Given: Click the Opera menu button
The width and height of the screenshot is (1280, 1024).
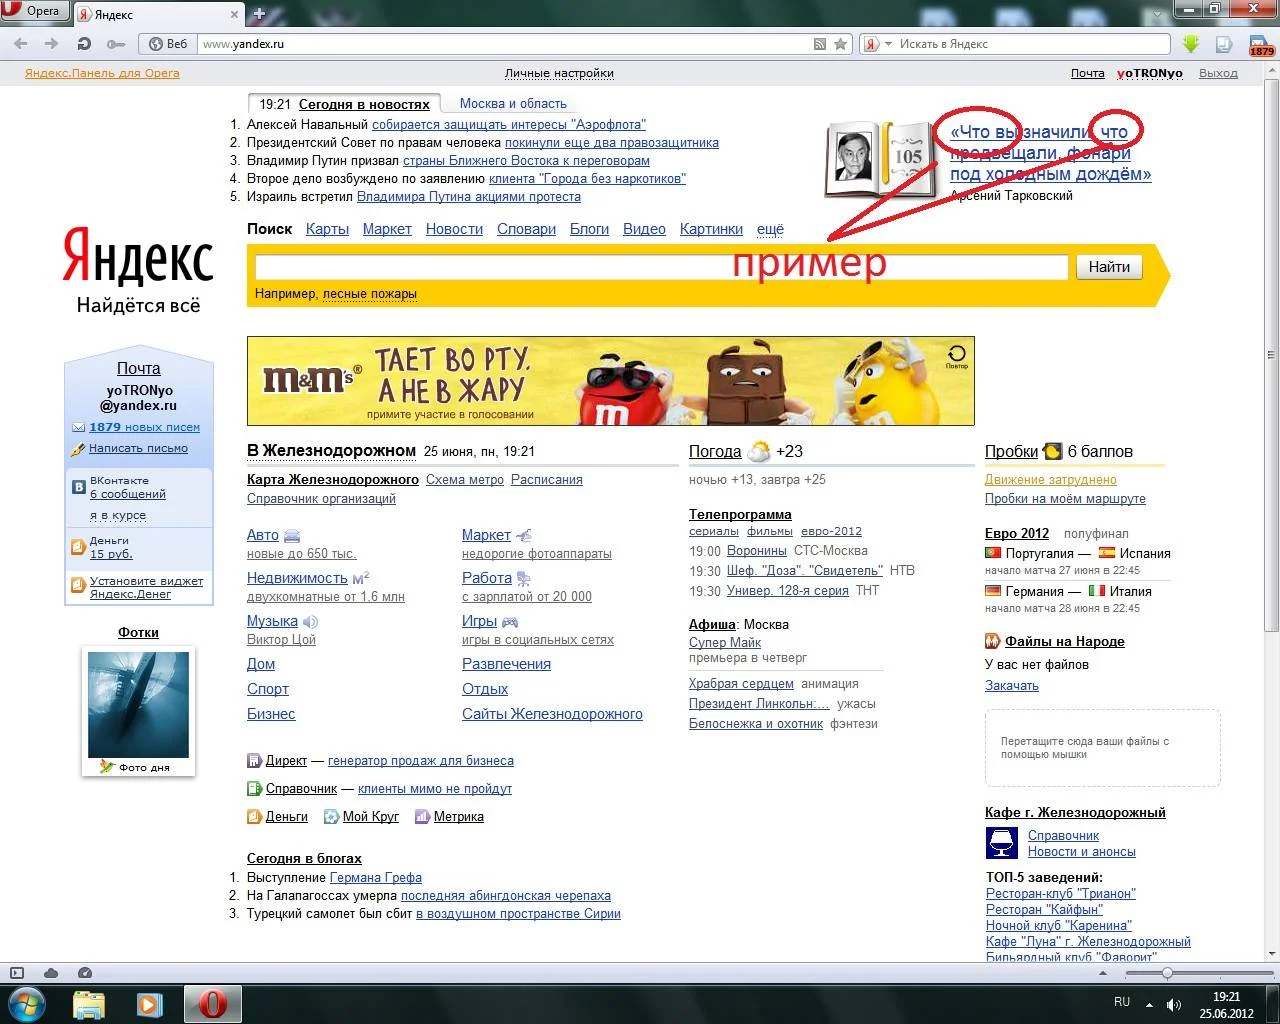Looking at the screenshot, I should (x=34, y=12).
